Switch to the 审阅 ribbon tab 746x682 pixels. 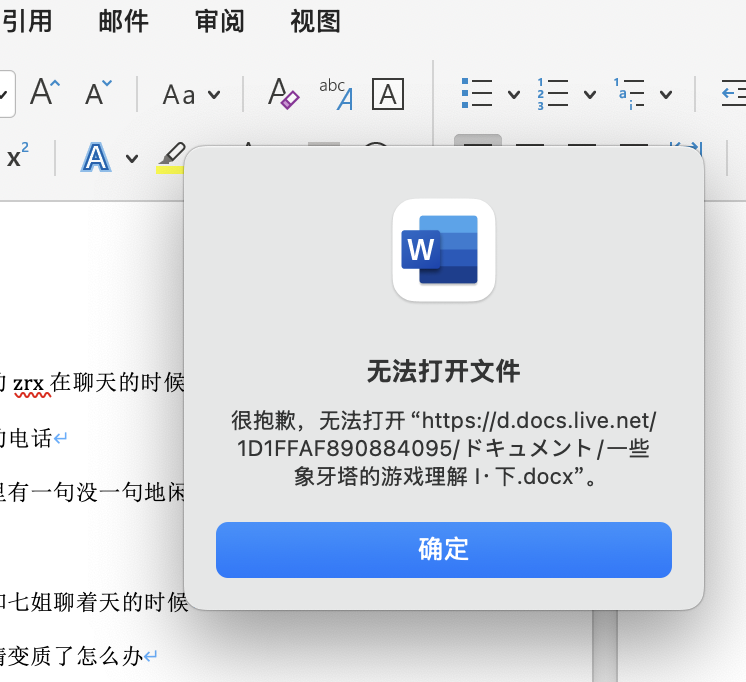219,21
